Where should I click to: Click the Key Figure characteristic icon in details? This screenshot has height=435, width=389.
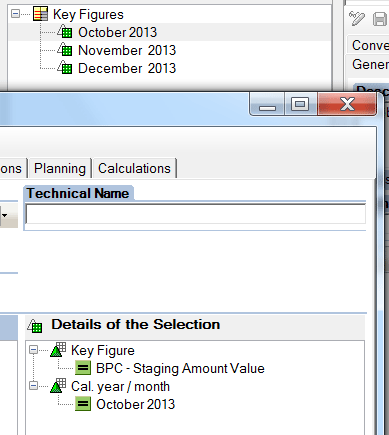point(58,350)
